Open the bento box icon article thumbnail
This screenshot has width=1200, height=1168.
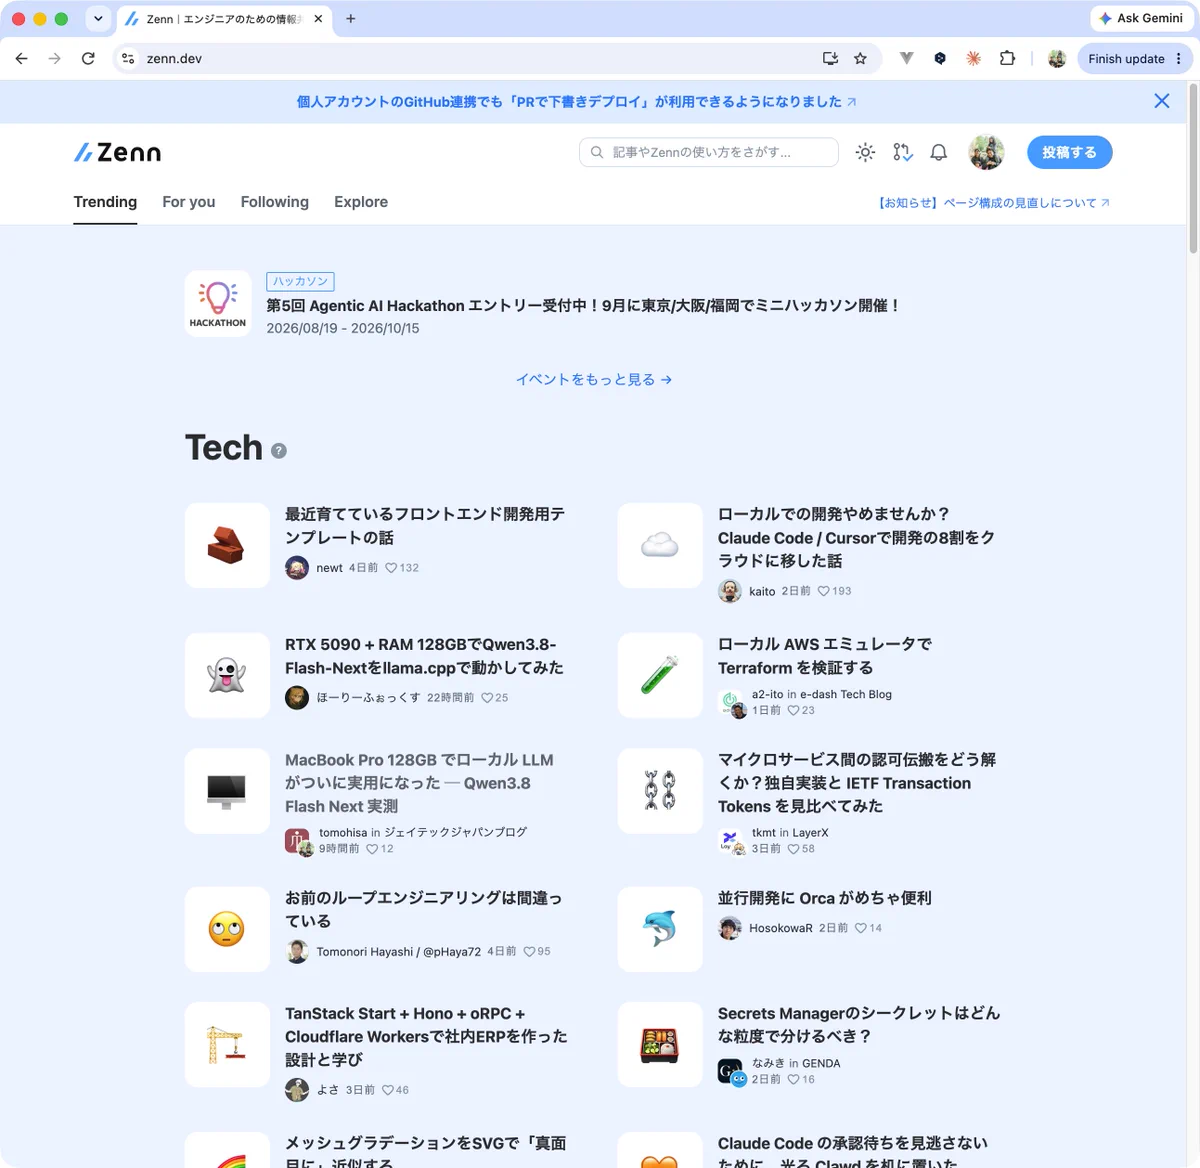coord(660,1045)
